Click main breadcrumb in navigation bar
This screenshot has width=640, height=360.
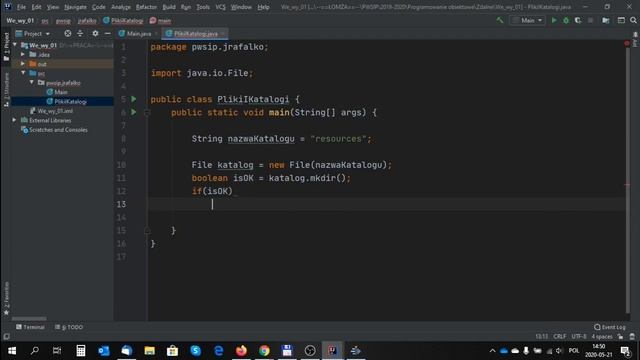click(x=160, y=20)
